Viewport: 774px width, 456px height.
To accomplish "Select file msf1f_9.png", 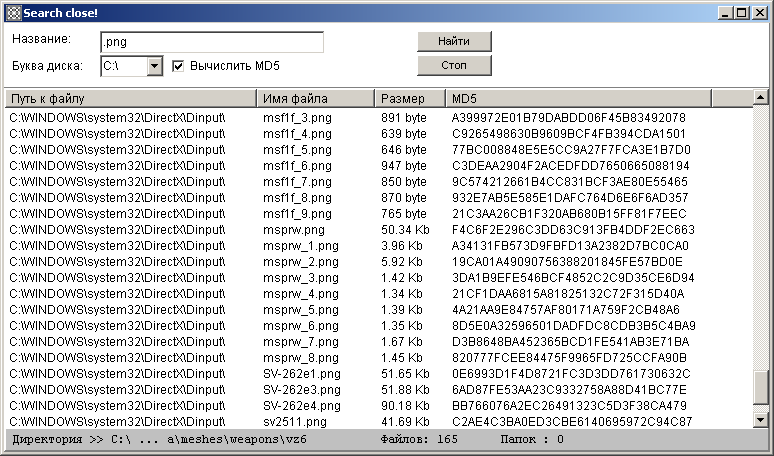I will [297, 214].
